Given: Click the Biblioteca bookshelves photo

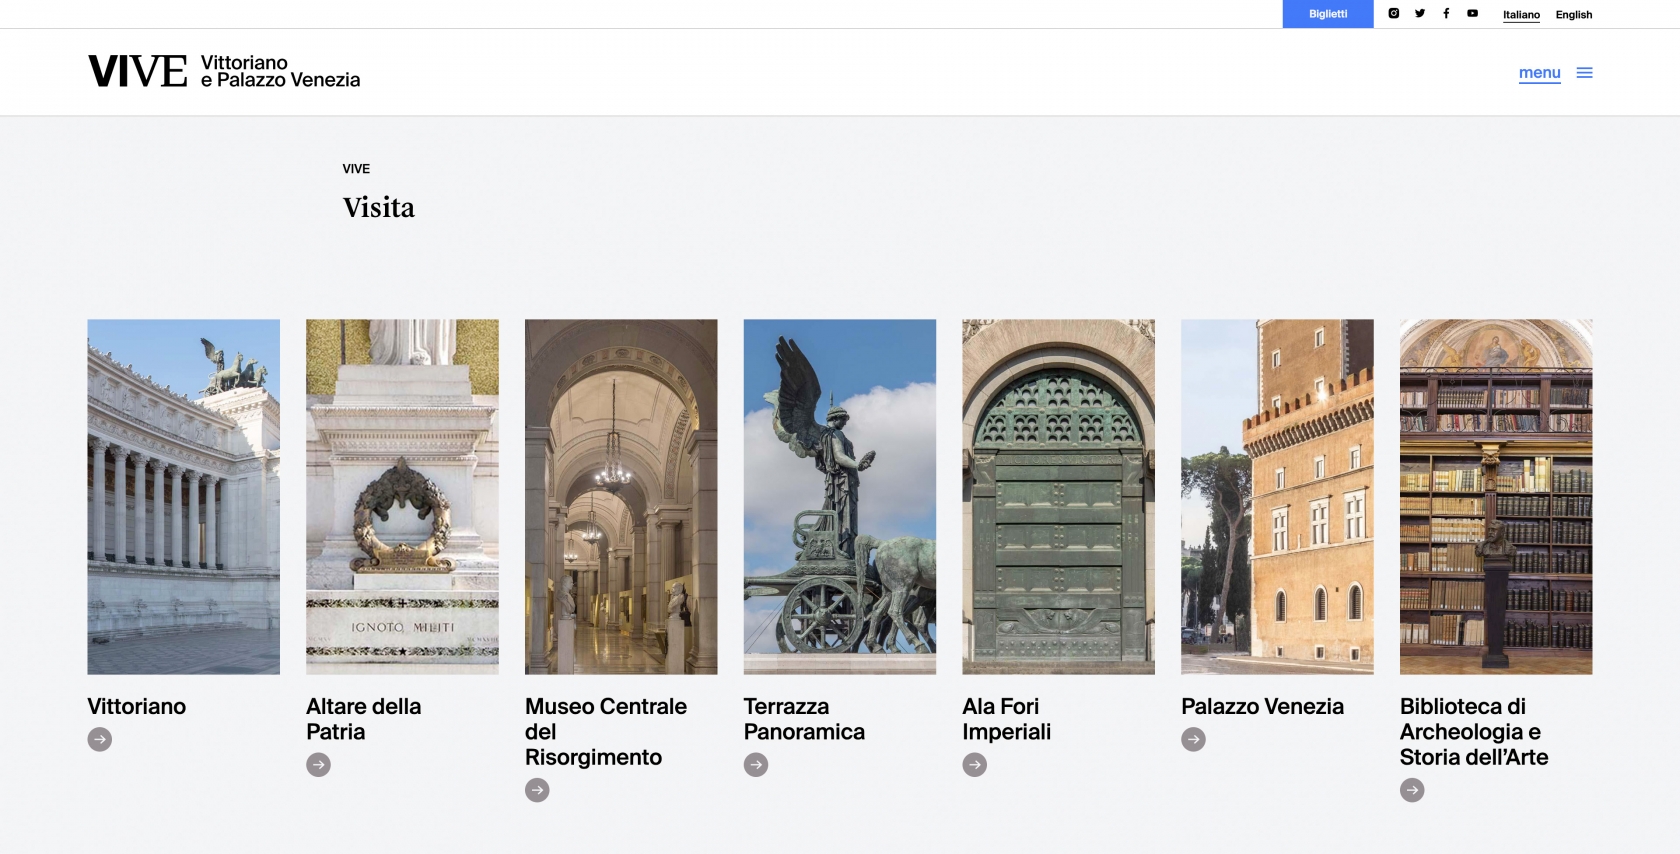Looking at the screenshot, I should click(x=1496, y=497).
